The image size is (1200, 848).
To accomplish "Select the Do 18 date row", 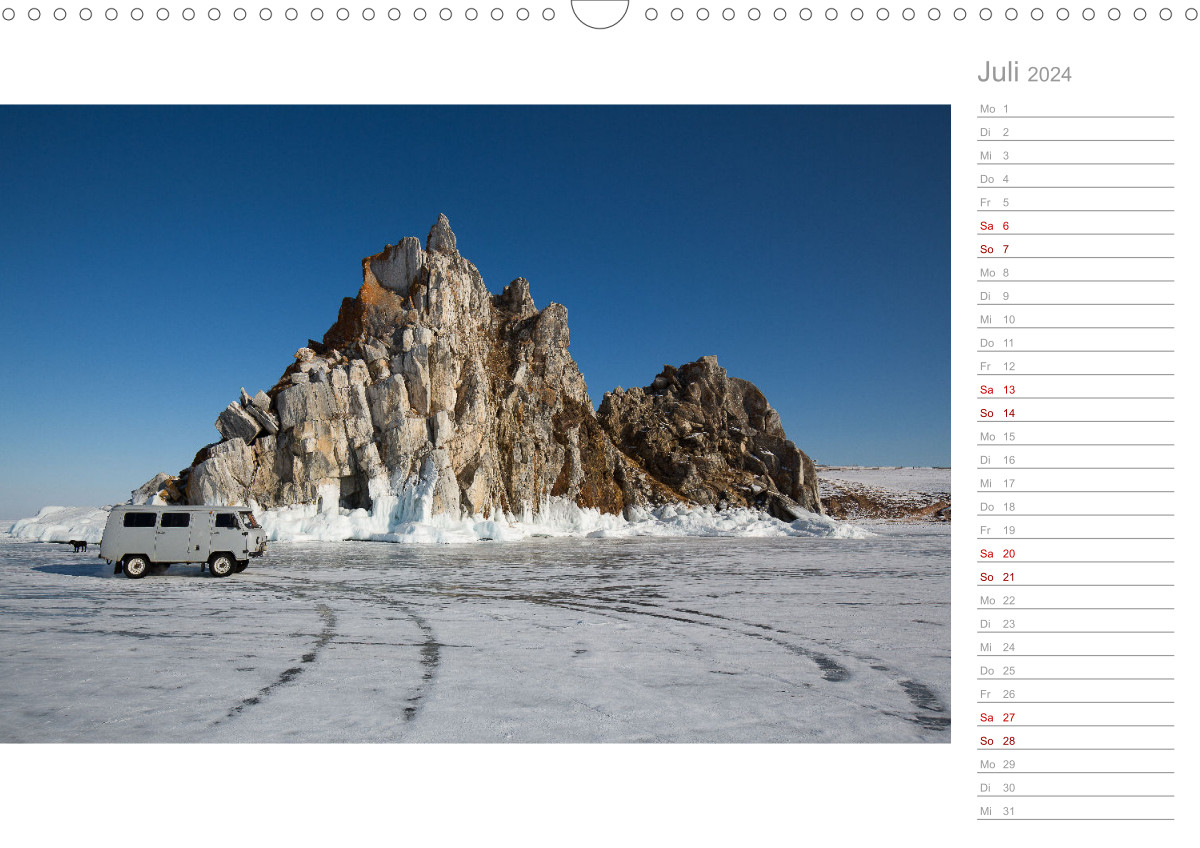I will 1075,505.
